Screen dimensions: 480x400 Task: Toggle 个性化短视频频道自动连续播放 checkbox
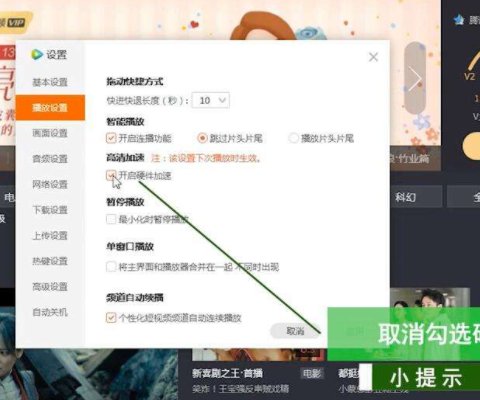(111, 318)
